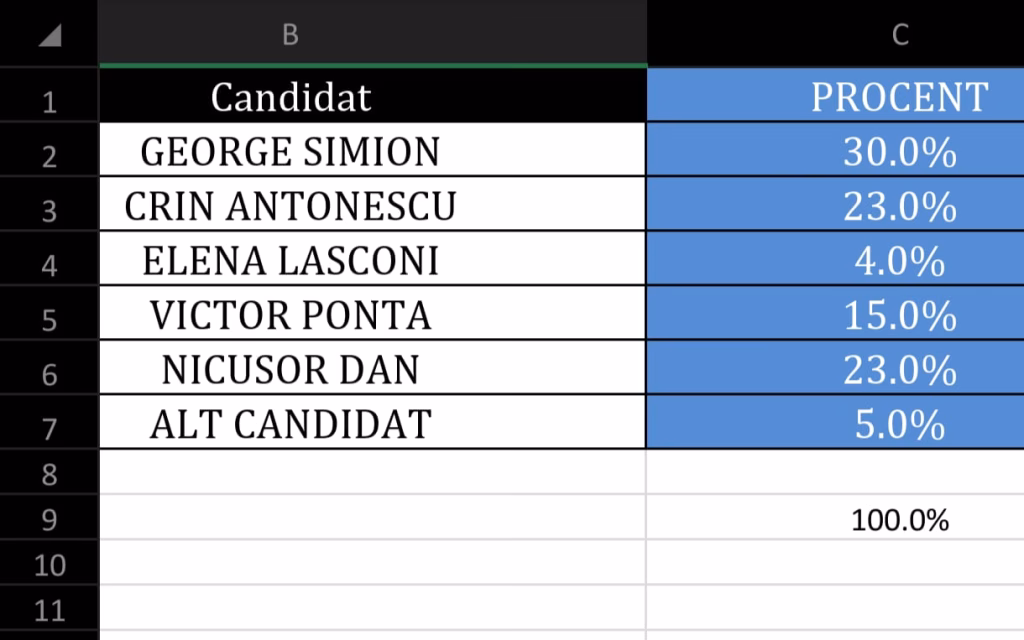Select row 9 header

click(49, 520)
